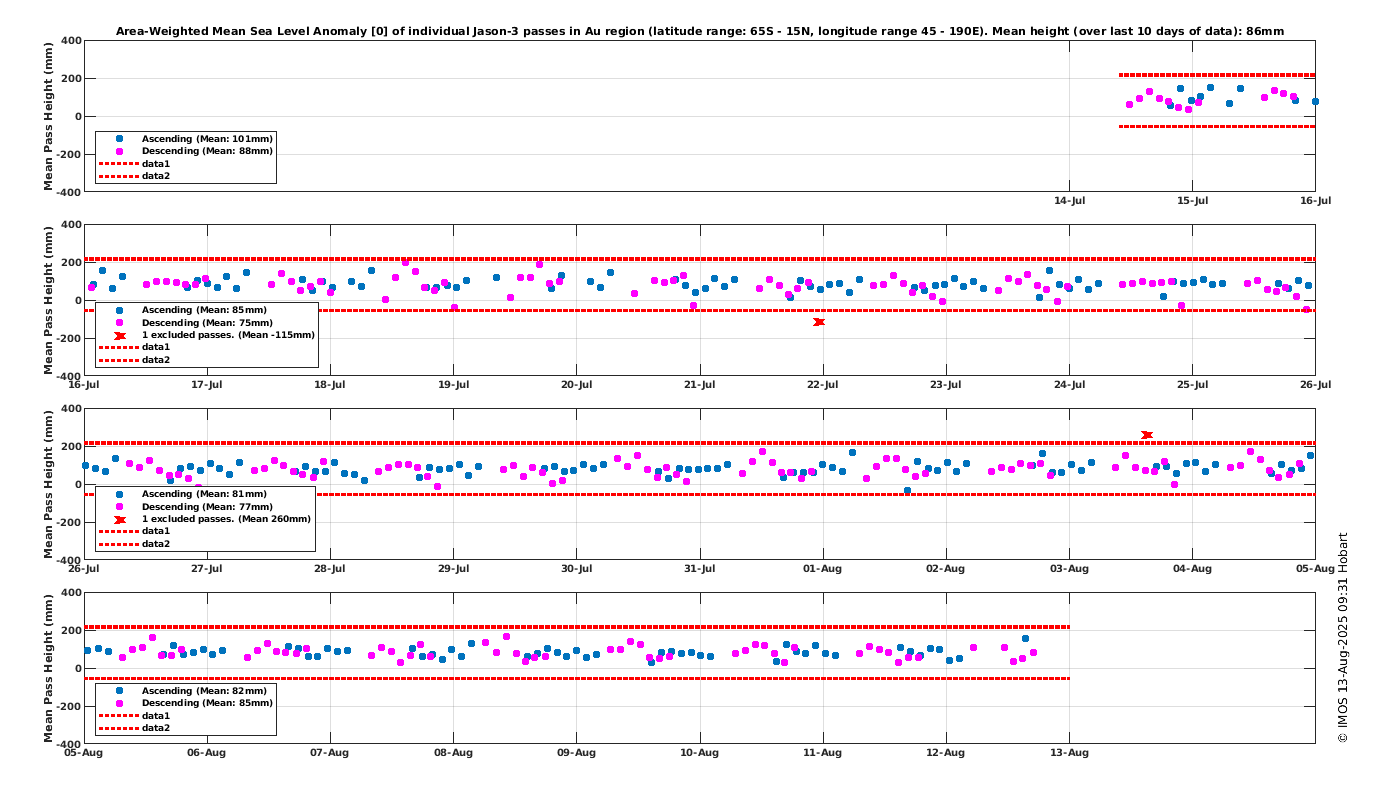Viewport: 1400px width, 800px height.
Task: Click the '15-Jul' date tick label
Action: (x=1192, y=201)
